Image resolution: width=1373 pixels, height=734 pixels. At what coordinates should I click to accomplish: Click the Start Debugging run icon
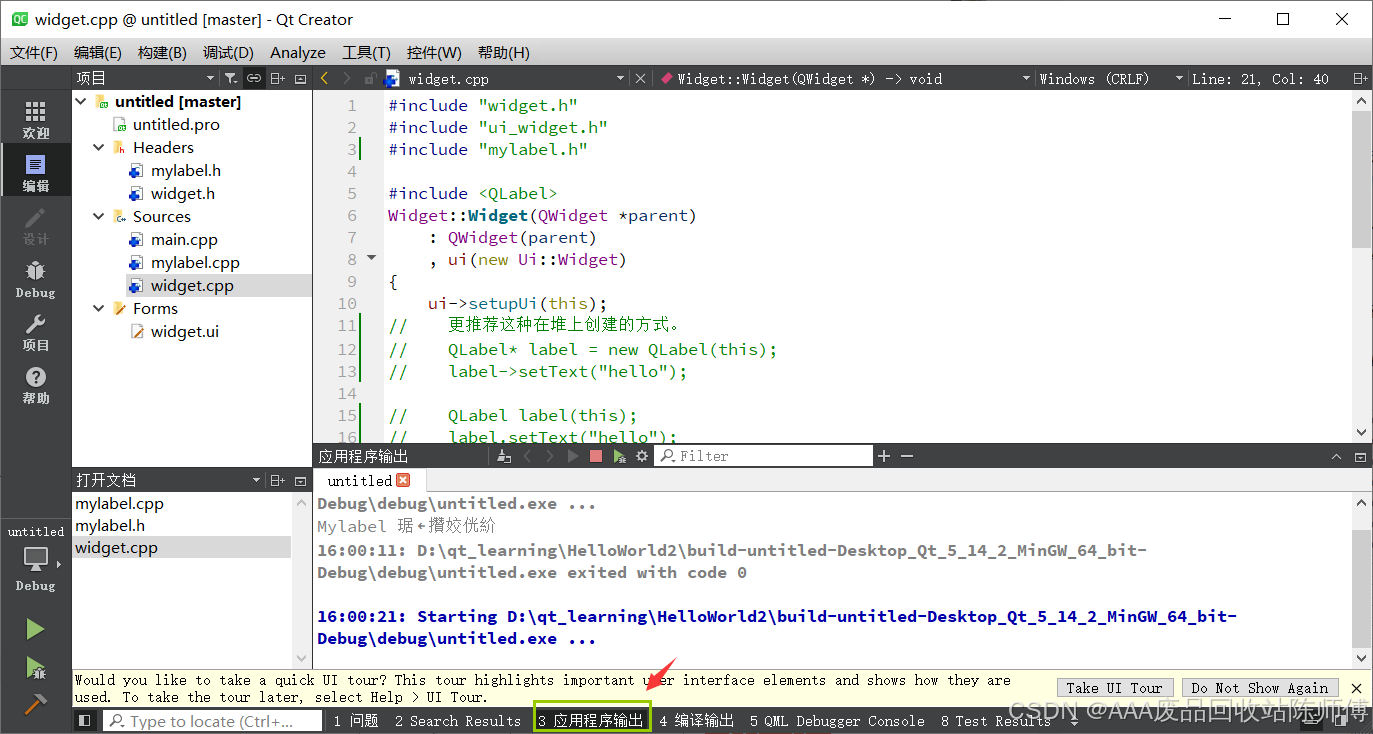[x=35, y=667]
